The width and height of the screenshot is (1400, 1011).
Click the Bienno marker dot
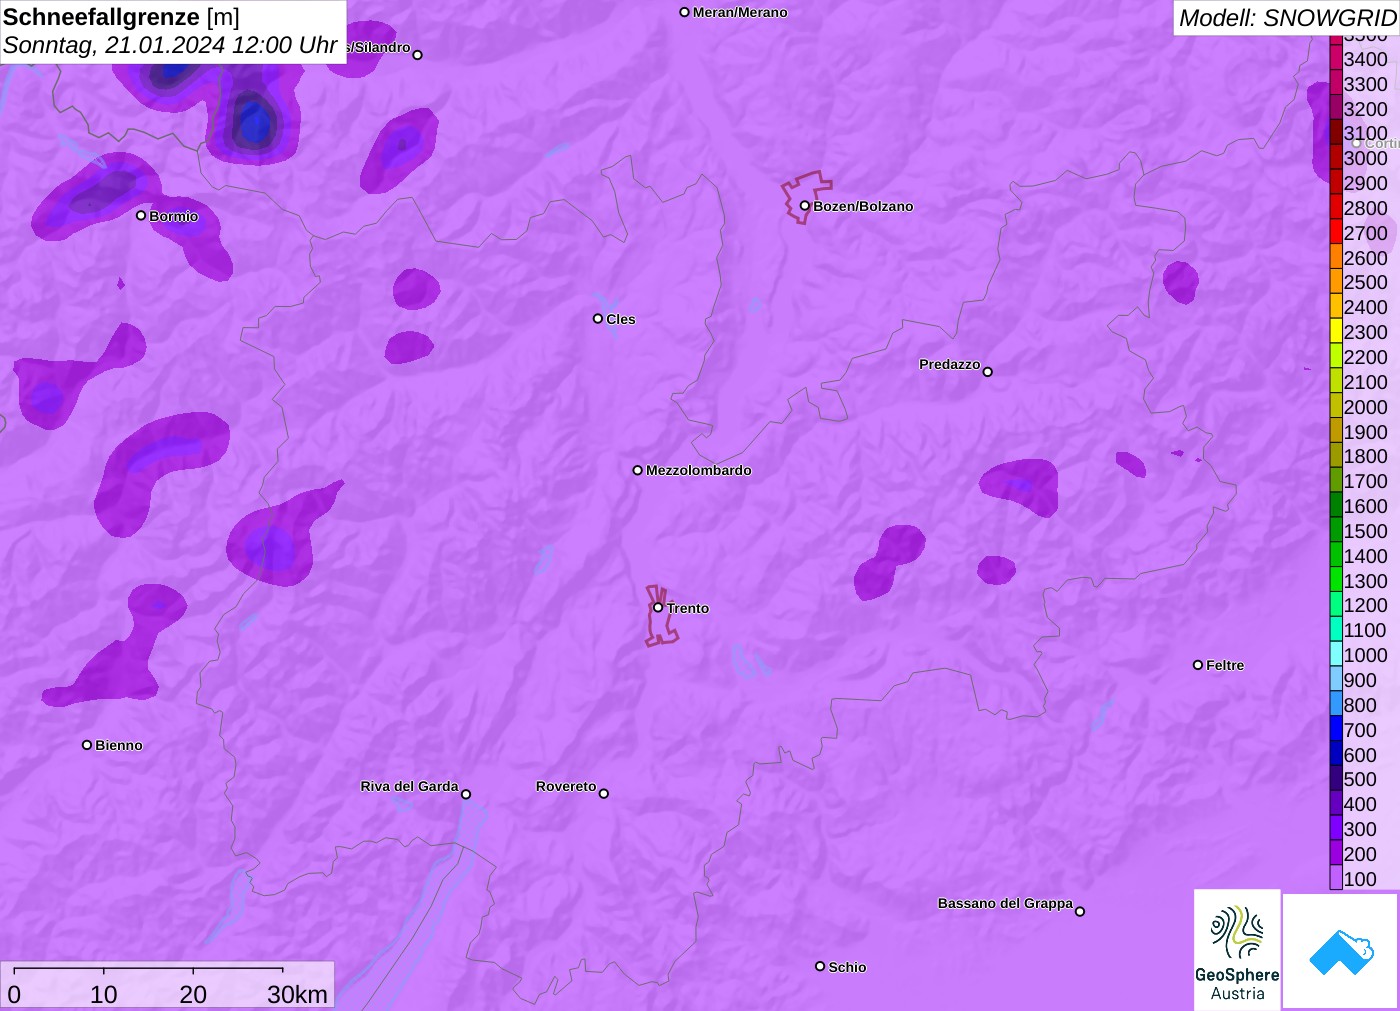click(x=87, y=745)
